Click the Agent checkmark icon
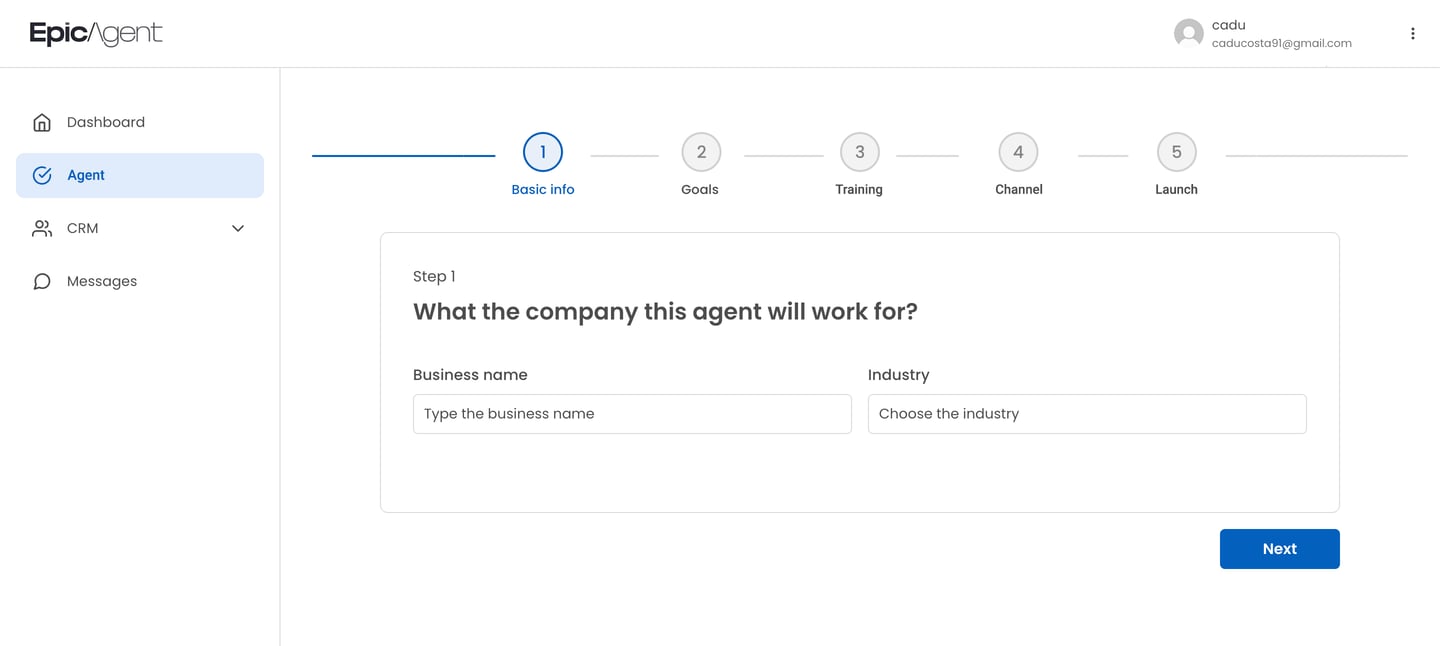The image size is (1440, 646). (42, 175)
